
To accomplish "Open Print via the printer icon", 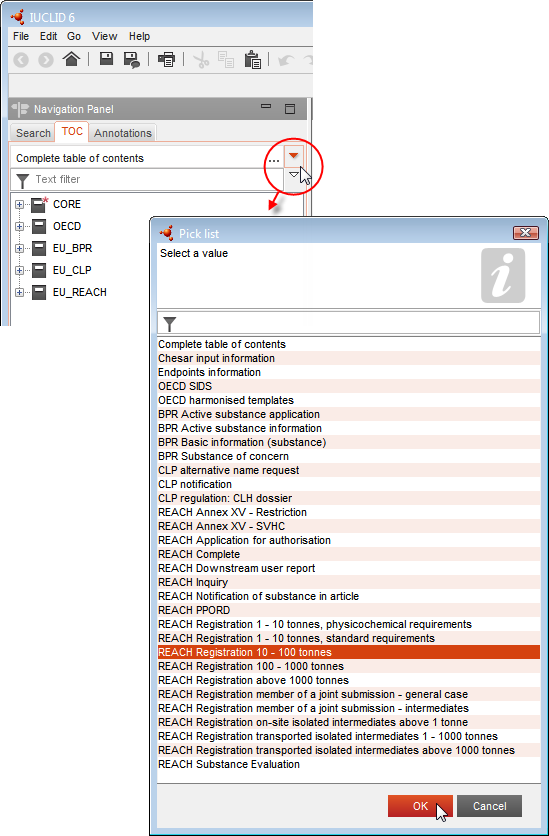I will point(166,60).
